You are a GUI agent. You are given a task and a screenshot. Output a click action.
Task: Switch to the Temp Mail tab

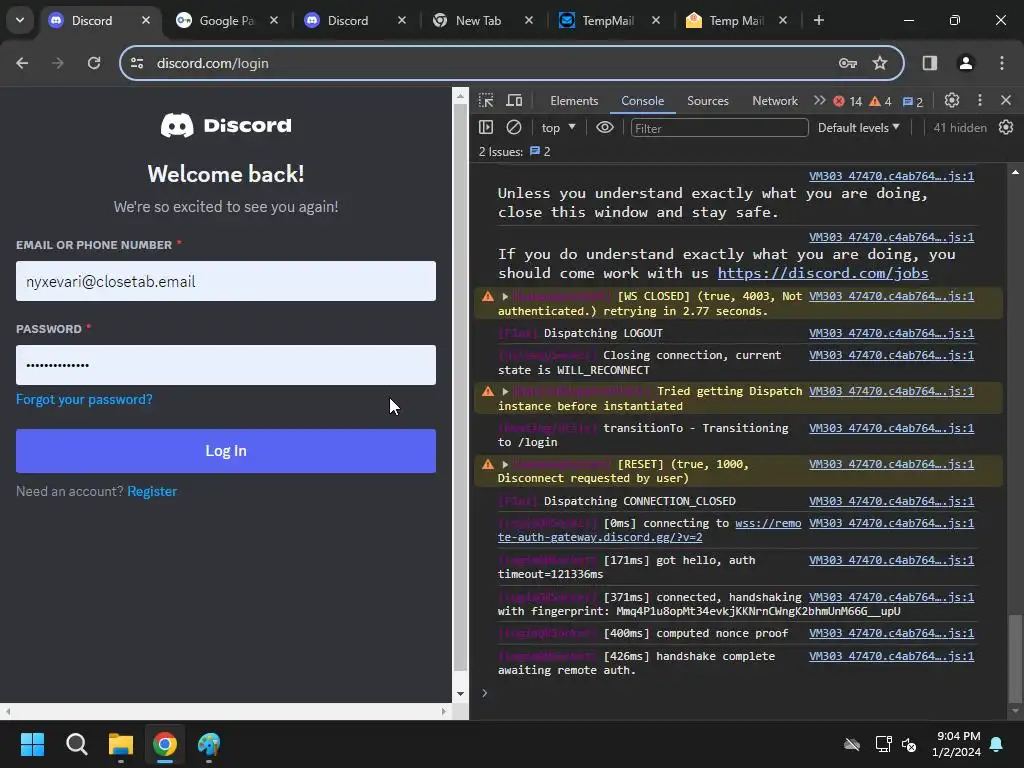[735, 20]
